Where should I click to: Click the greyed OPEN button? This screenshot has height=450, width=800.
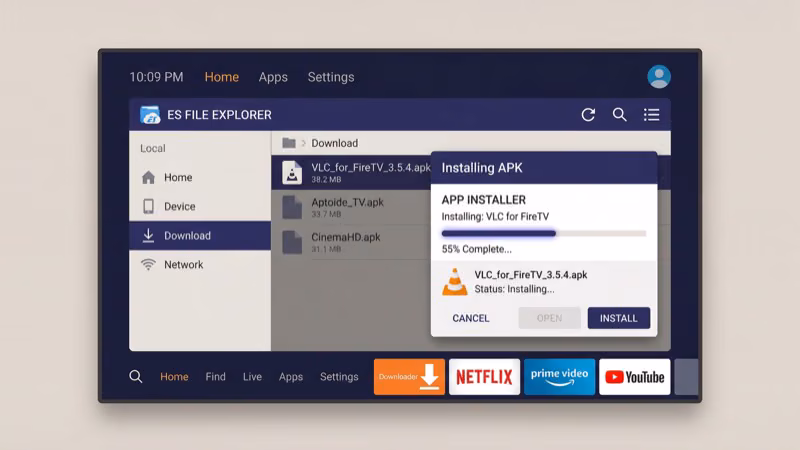point(549,318)
